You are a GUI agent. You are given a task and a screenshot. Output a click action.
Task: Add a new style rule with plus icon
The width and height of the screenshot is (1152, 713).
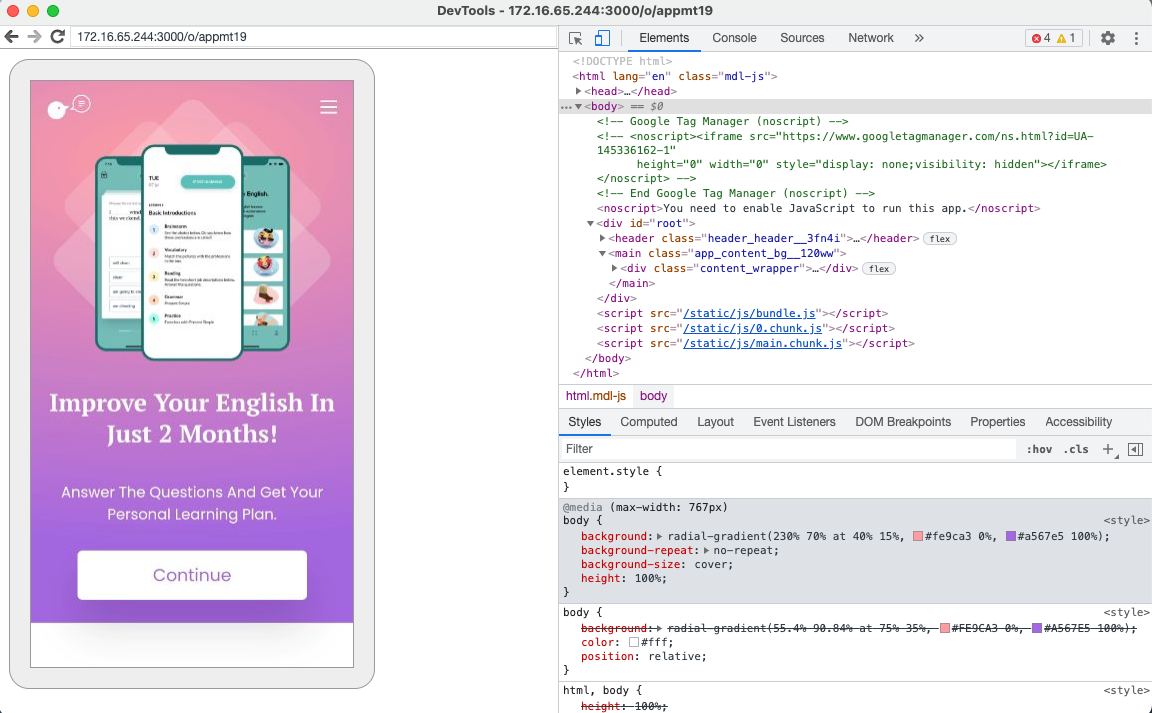click(1108, 449)
